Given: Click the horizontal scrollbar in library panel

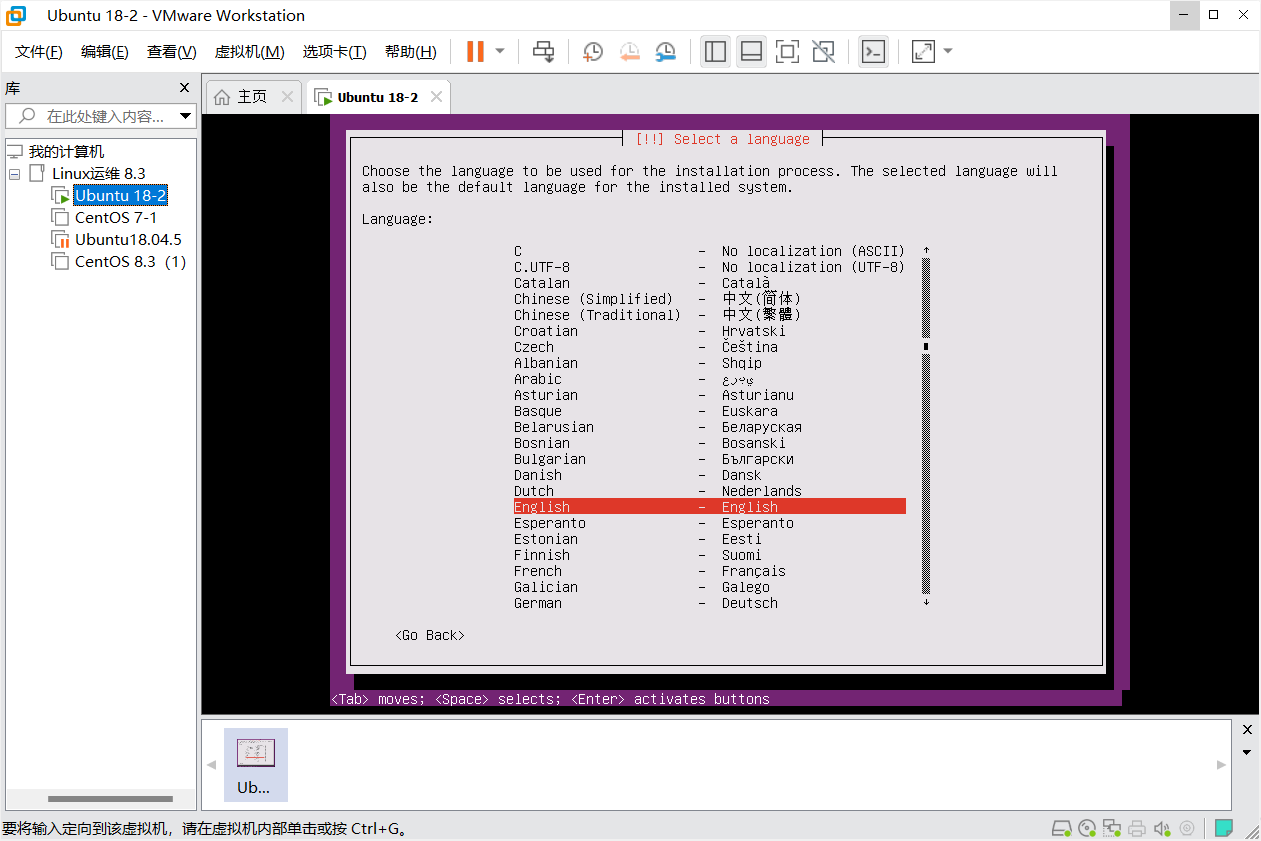Looking at the screenshot, I should point(110,799).
